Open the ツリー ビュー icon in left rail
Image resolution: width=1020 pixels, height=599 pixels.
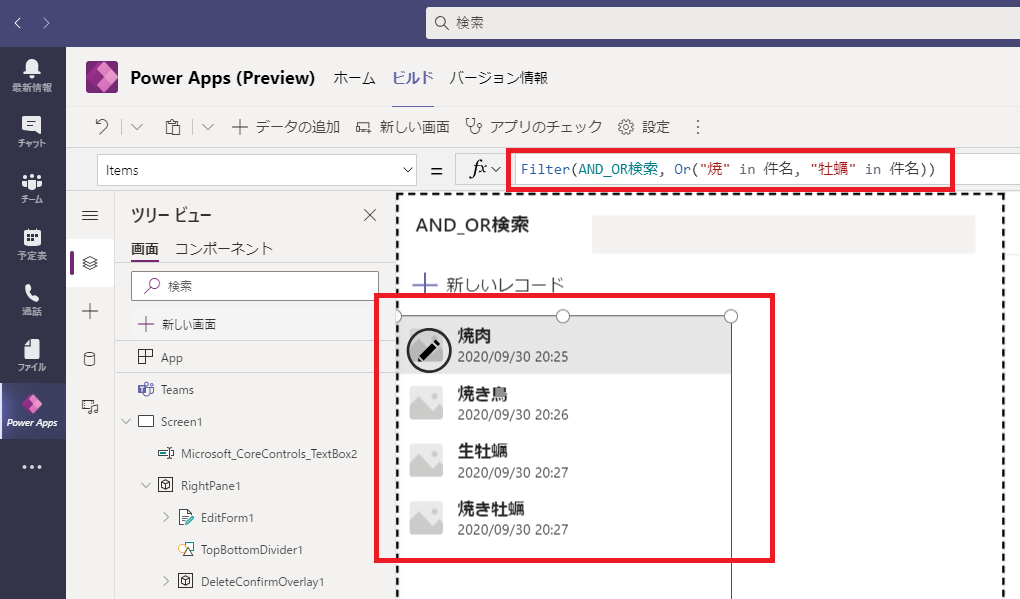pos(89,262)
